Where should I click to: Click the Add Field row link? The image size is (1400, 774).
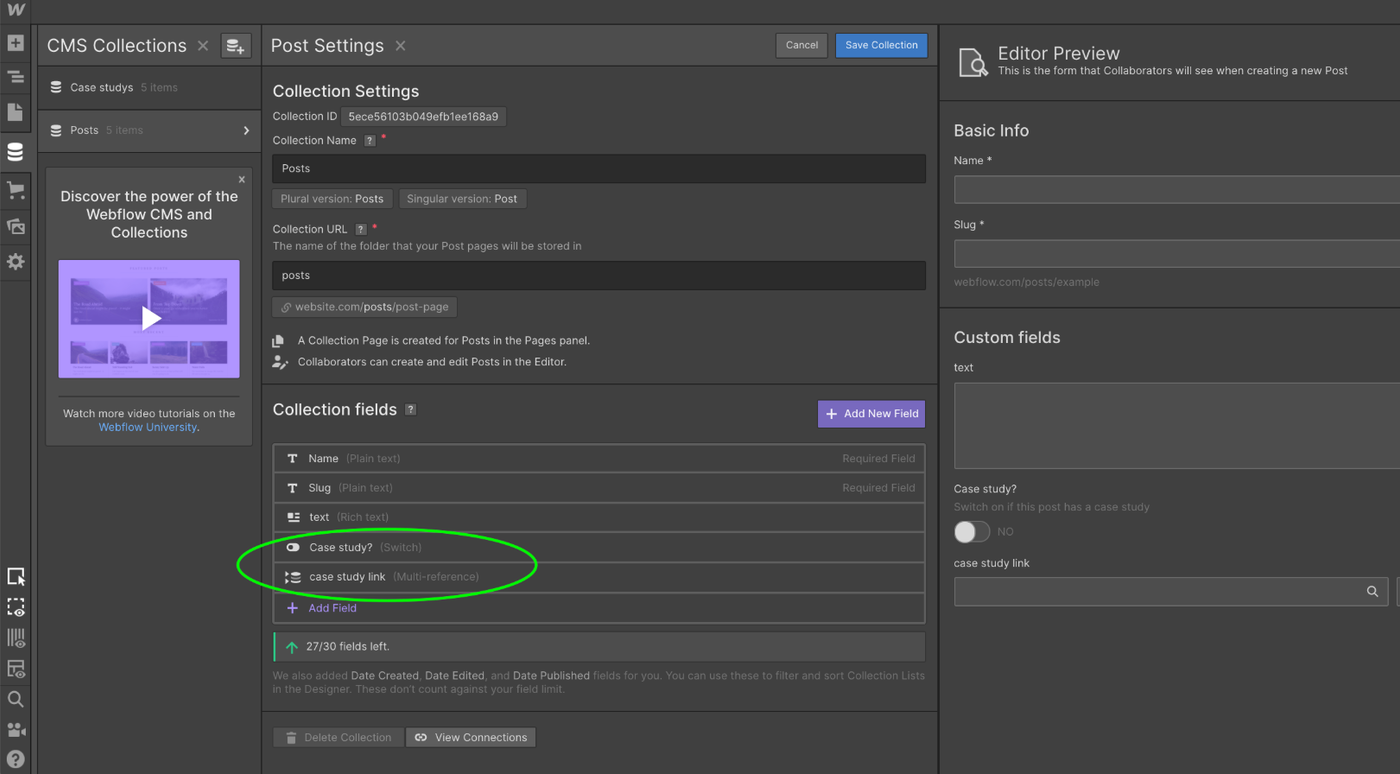[x=332, y=608]
